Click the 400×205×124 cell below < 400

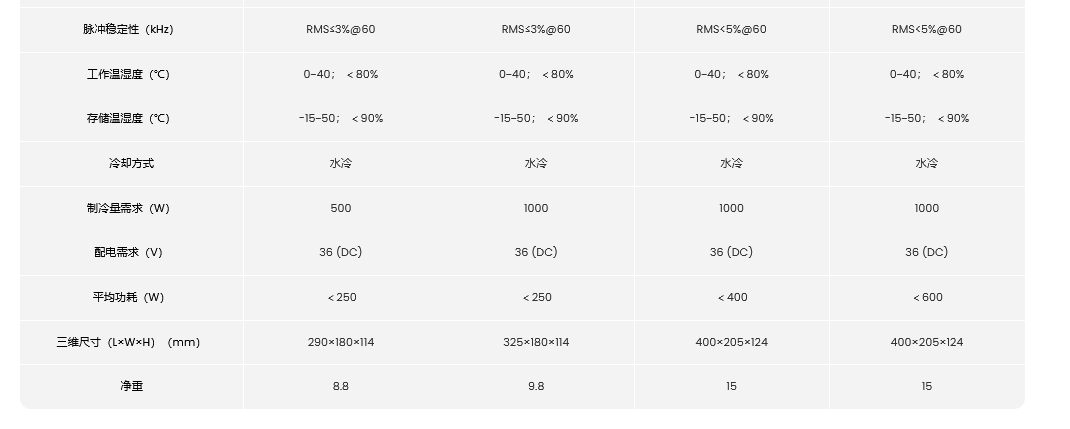[731, 342]
